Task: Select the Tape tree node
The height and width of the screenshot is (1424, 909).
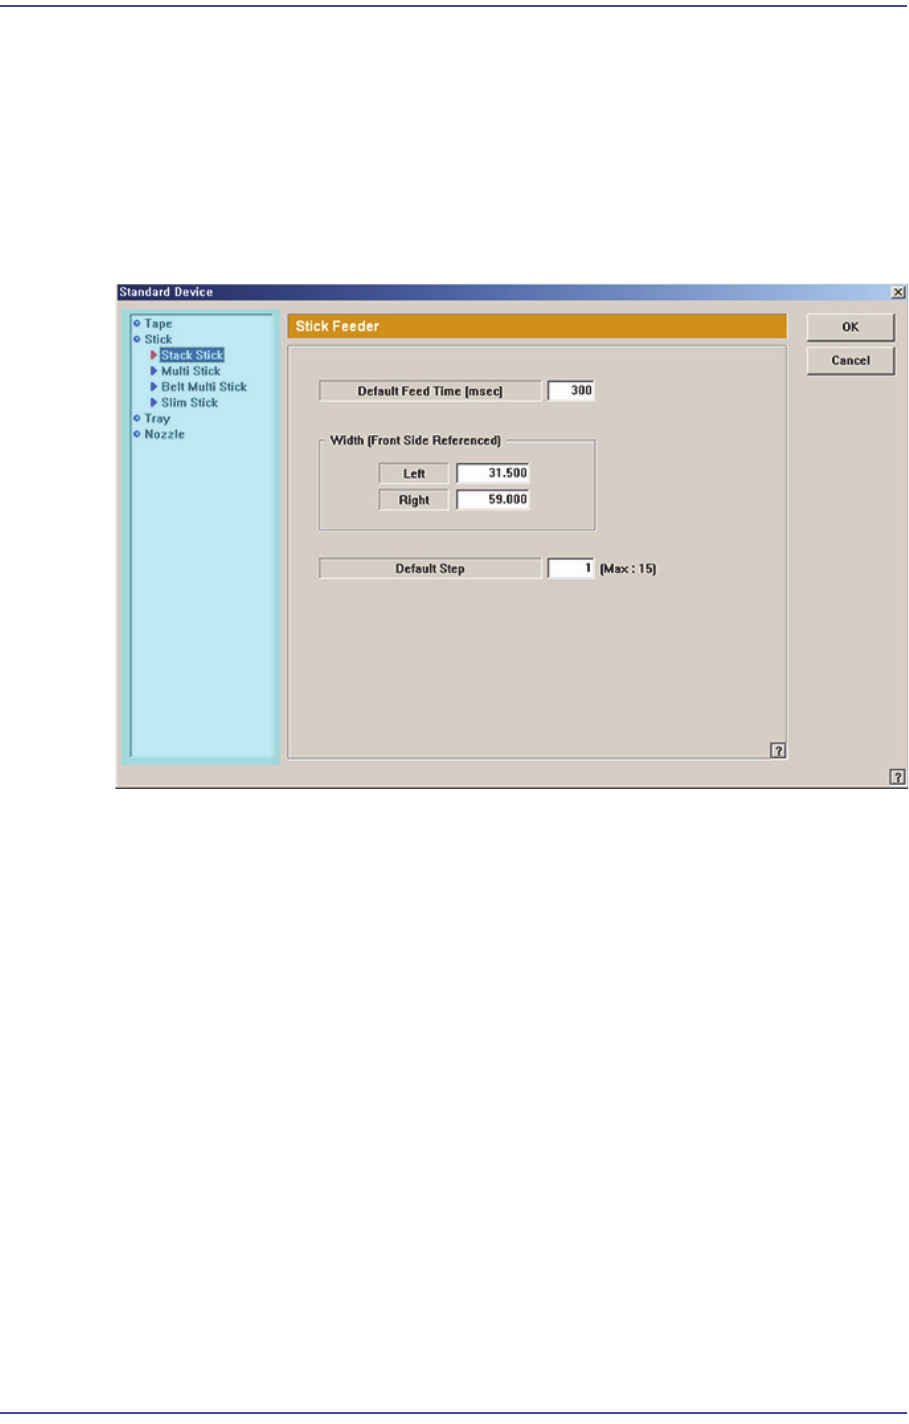Action: [x=158, y=323]
